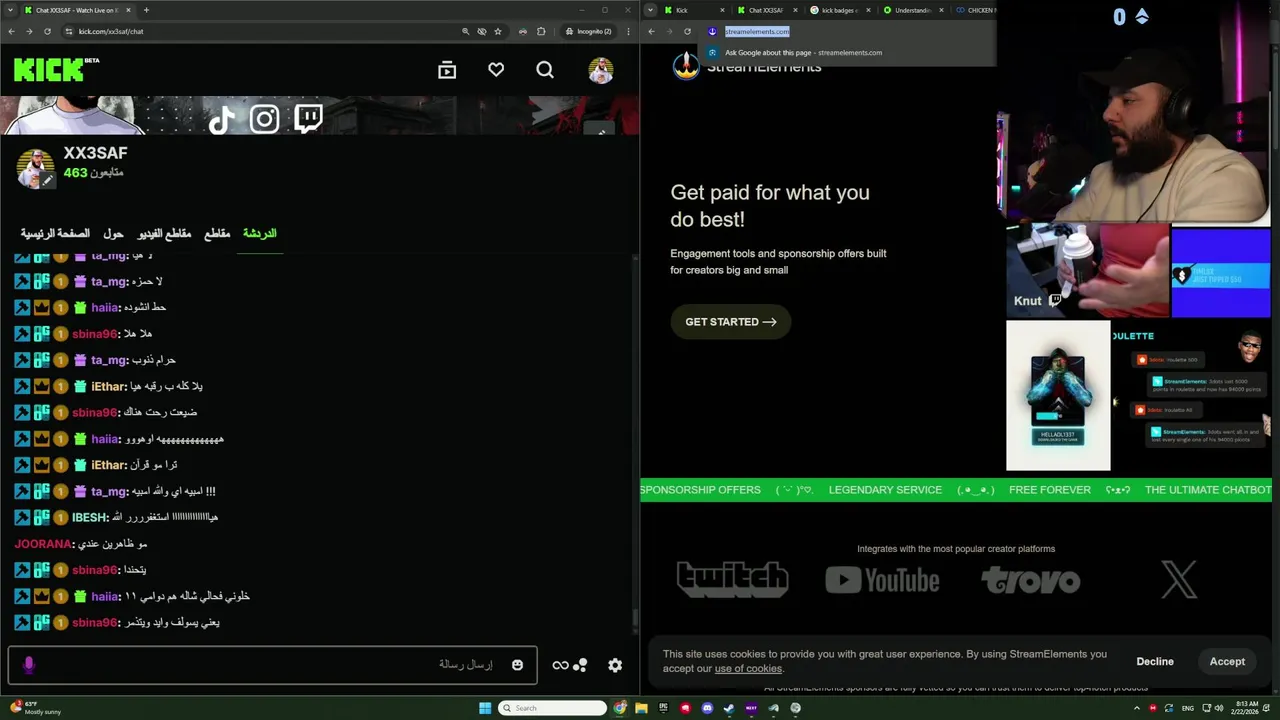Open the TikTok link on channel banner
1280x720 pixels.
pyautogui.click(x=221, y=120)
